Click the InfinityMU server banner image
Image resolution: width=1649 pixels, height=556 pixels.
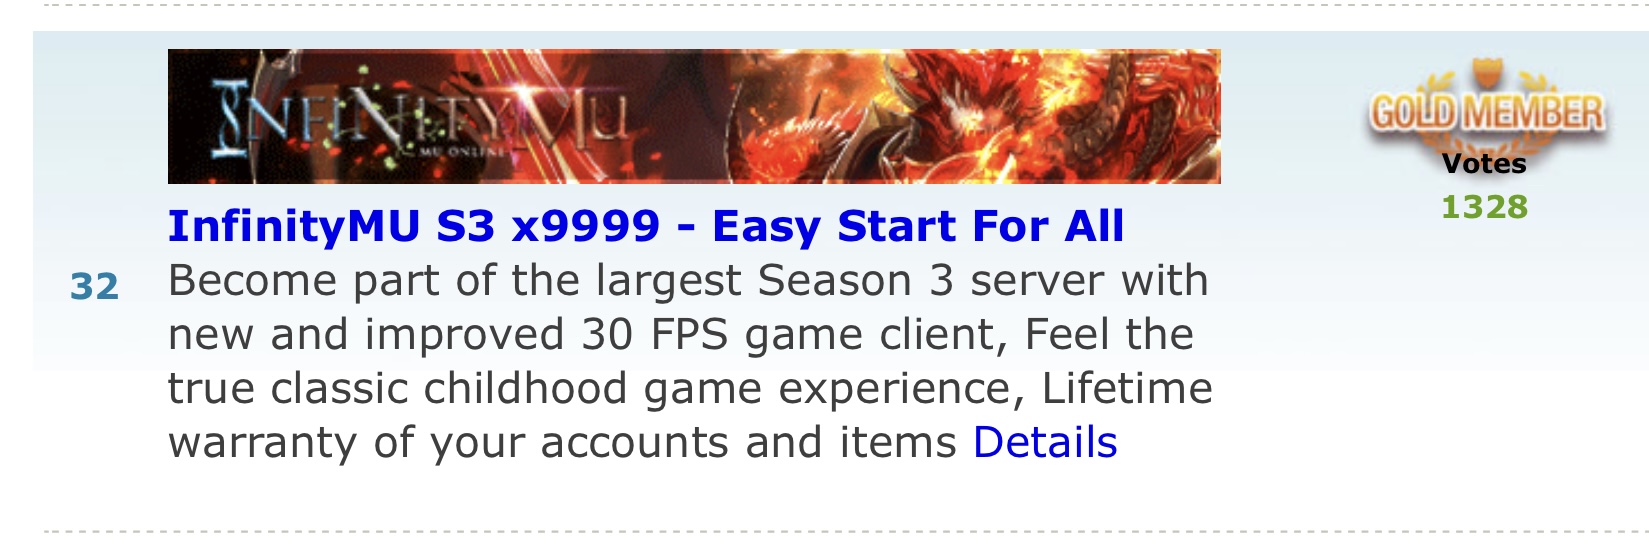[694, 116]
